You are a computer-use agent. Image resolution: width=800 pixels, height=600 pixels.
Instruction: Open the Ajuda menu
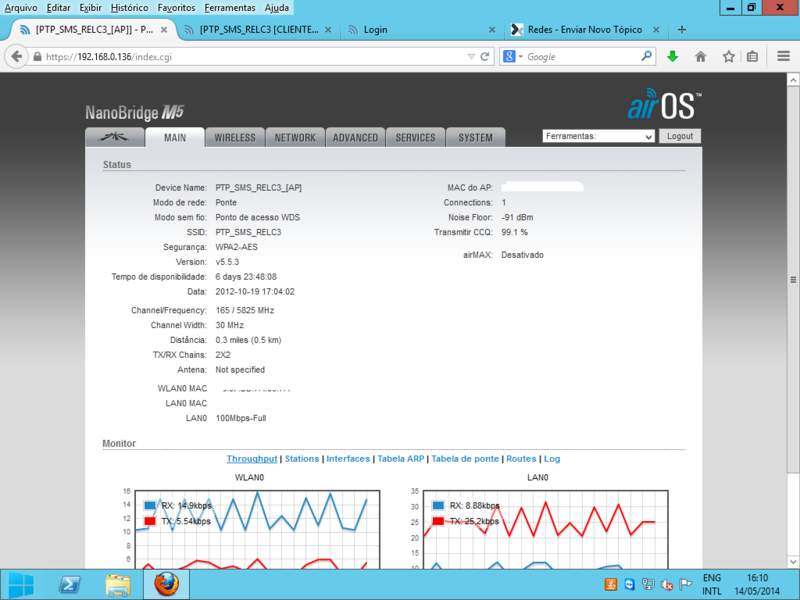point(277,8)
